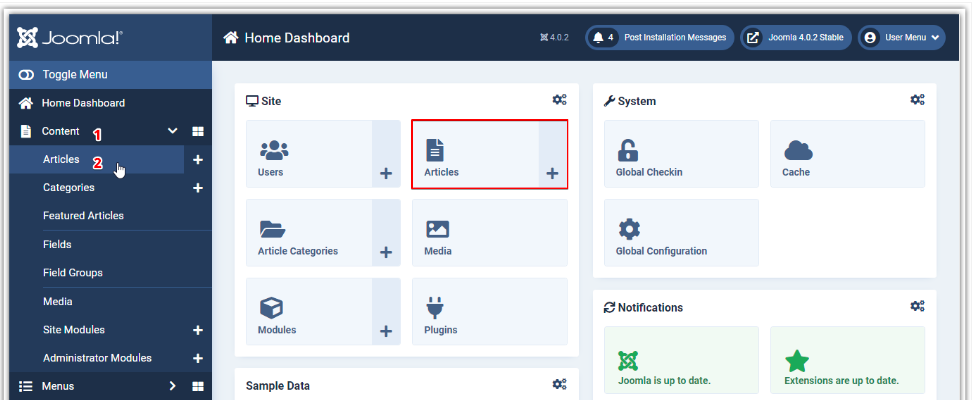
Task: Open Global Configuration gear tile
Action: point(681,233)
